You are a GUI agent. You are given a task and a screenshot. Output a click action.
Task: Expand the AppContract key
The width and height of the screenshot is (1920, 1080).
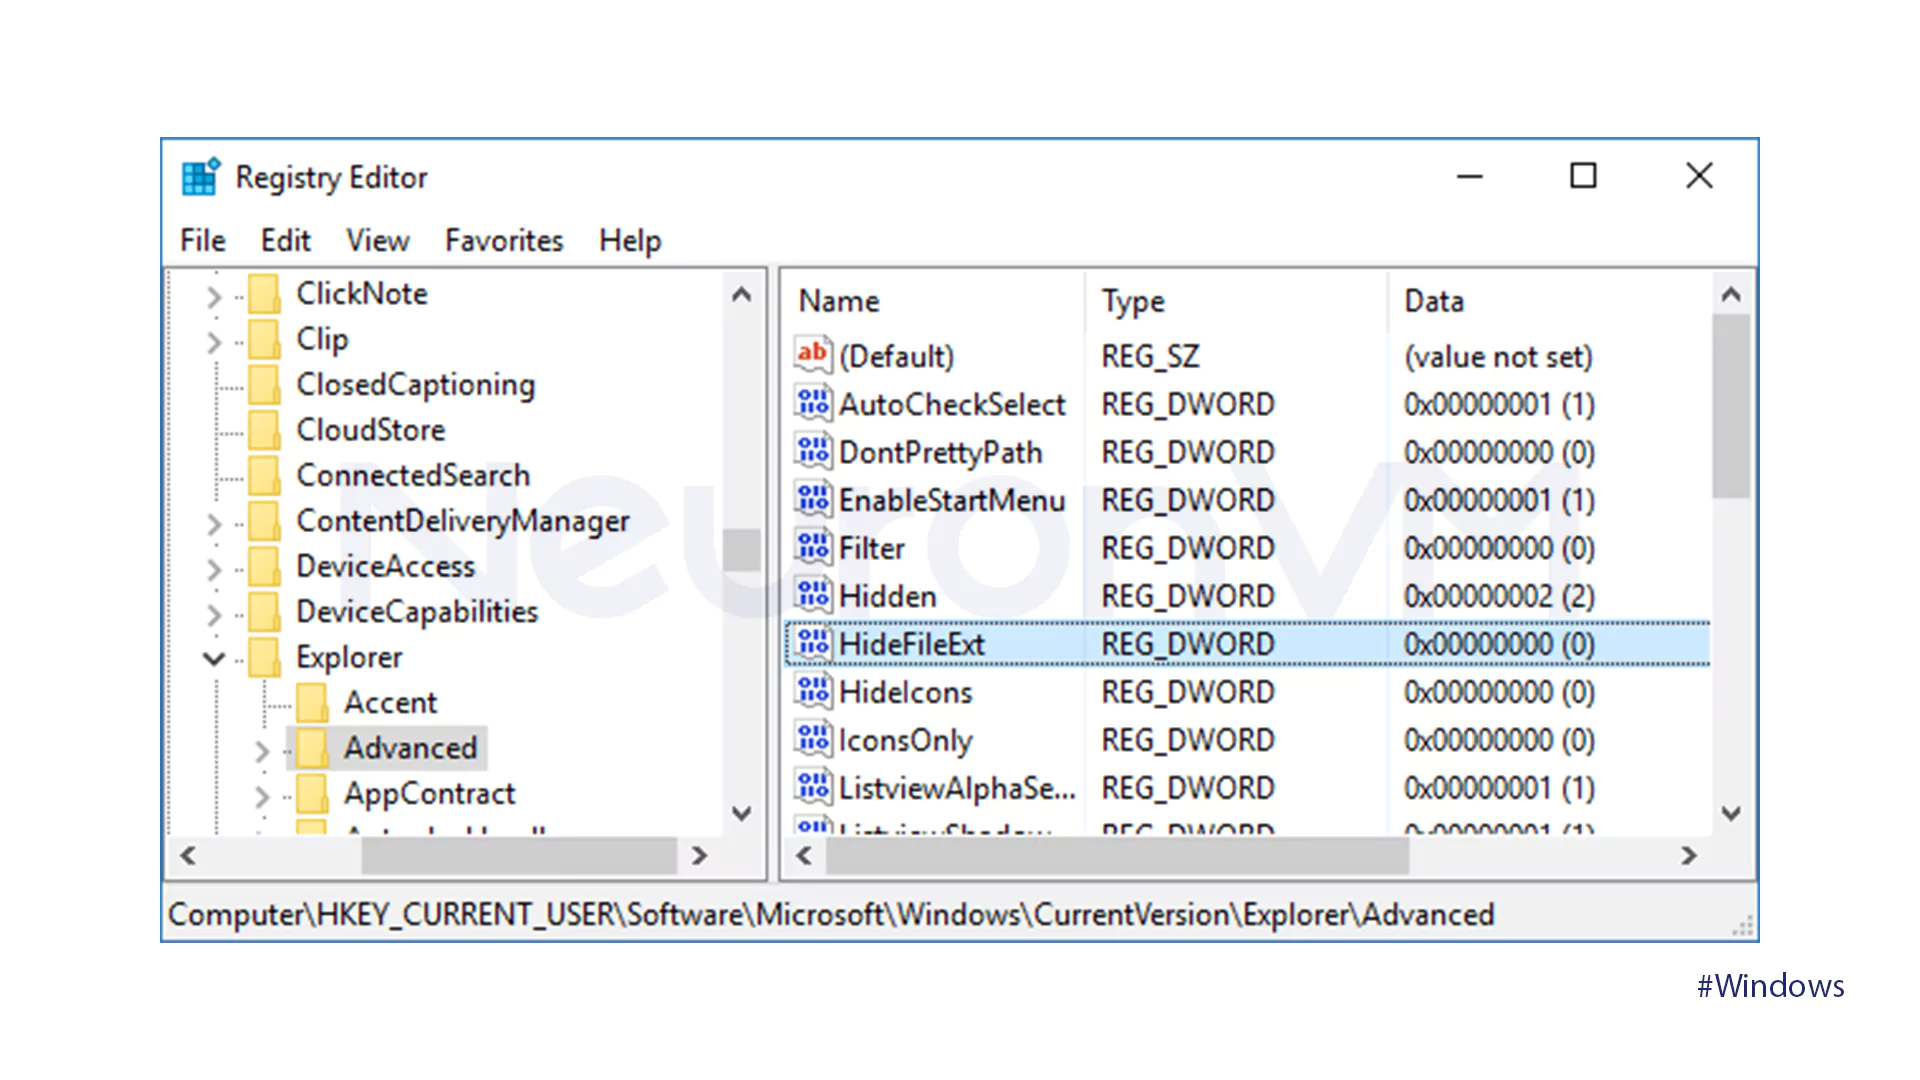point(261,794)
